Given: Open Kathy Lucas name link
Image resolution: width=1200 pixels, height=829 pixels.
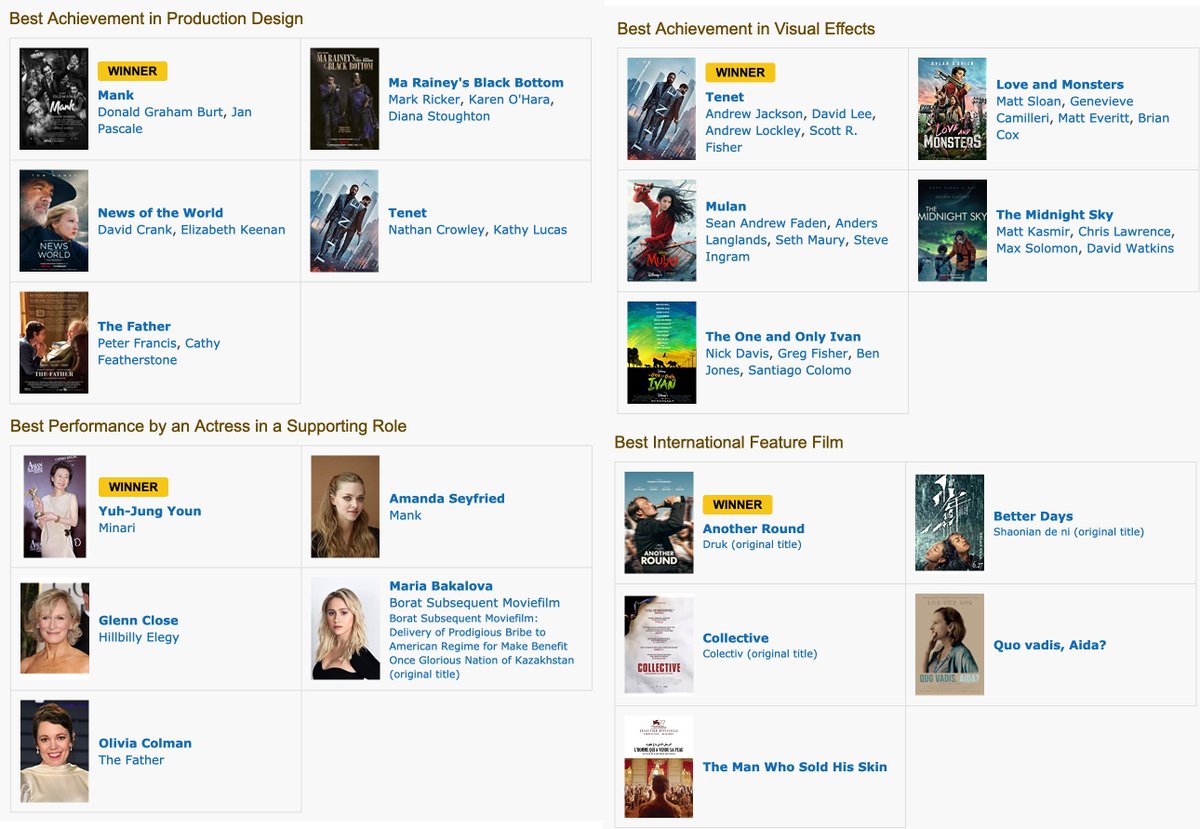Looking at the screenshot, I should click(530, 229).
